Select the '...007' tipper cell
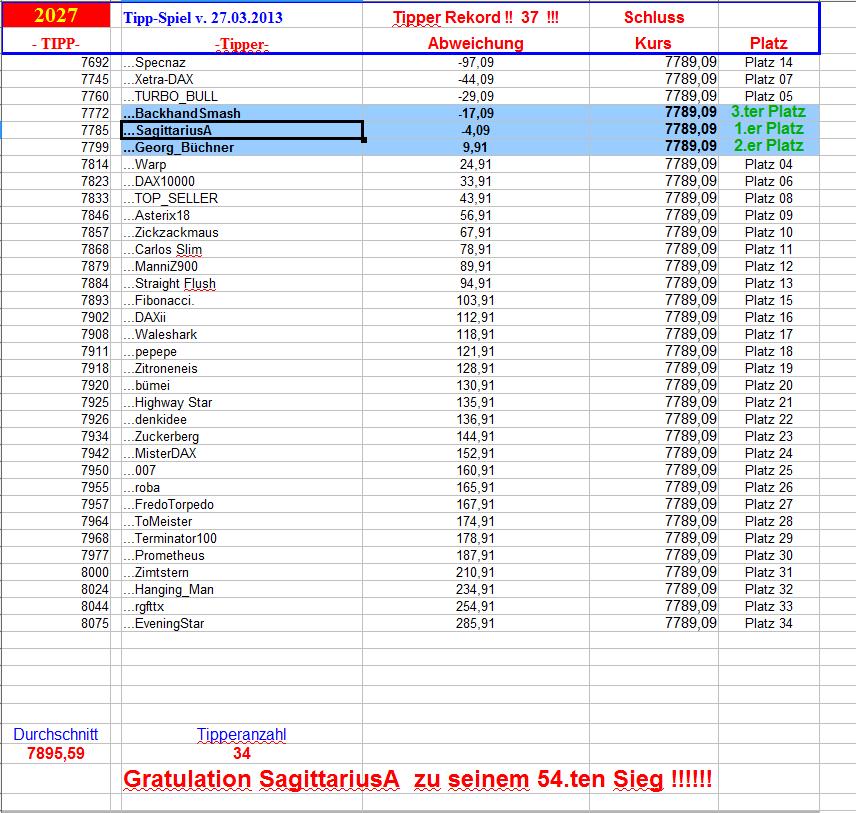The height and width of the screenshot is (813, 856). [241, 470]
